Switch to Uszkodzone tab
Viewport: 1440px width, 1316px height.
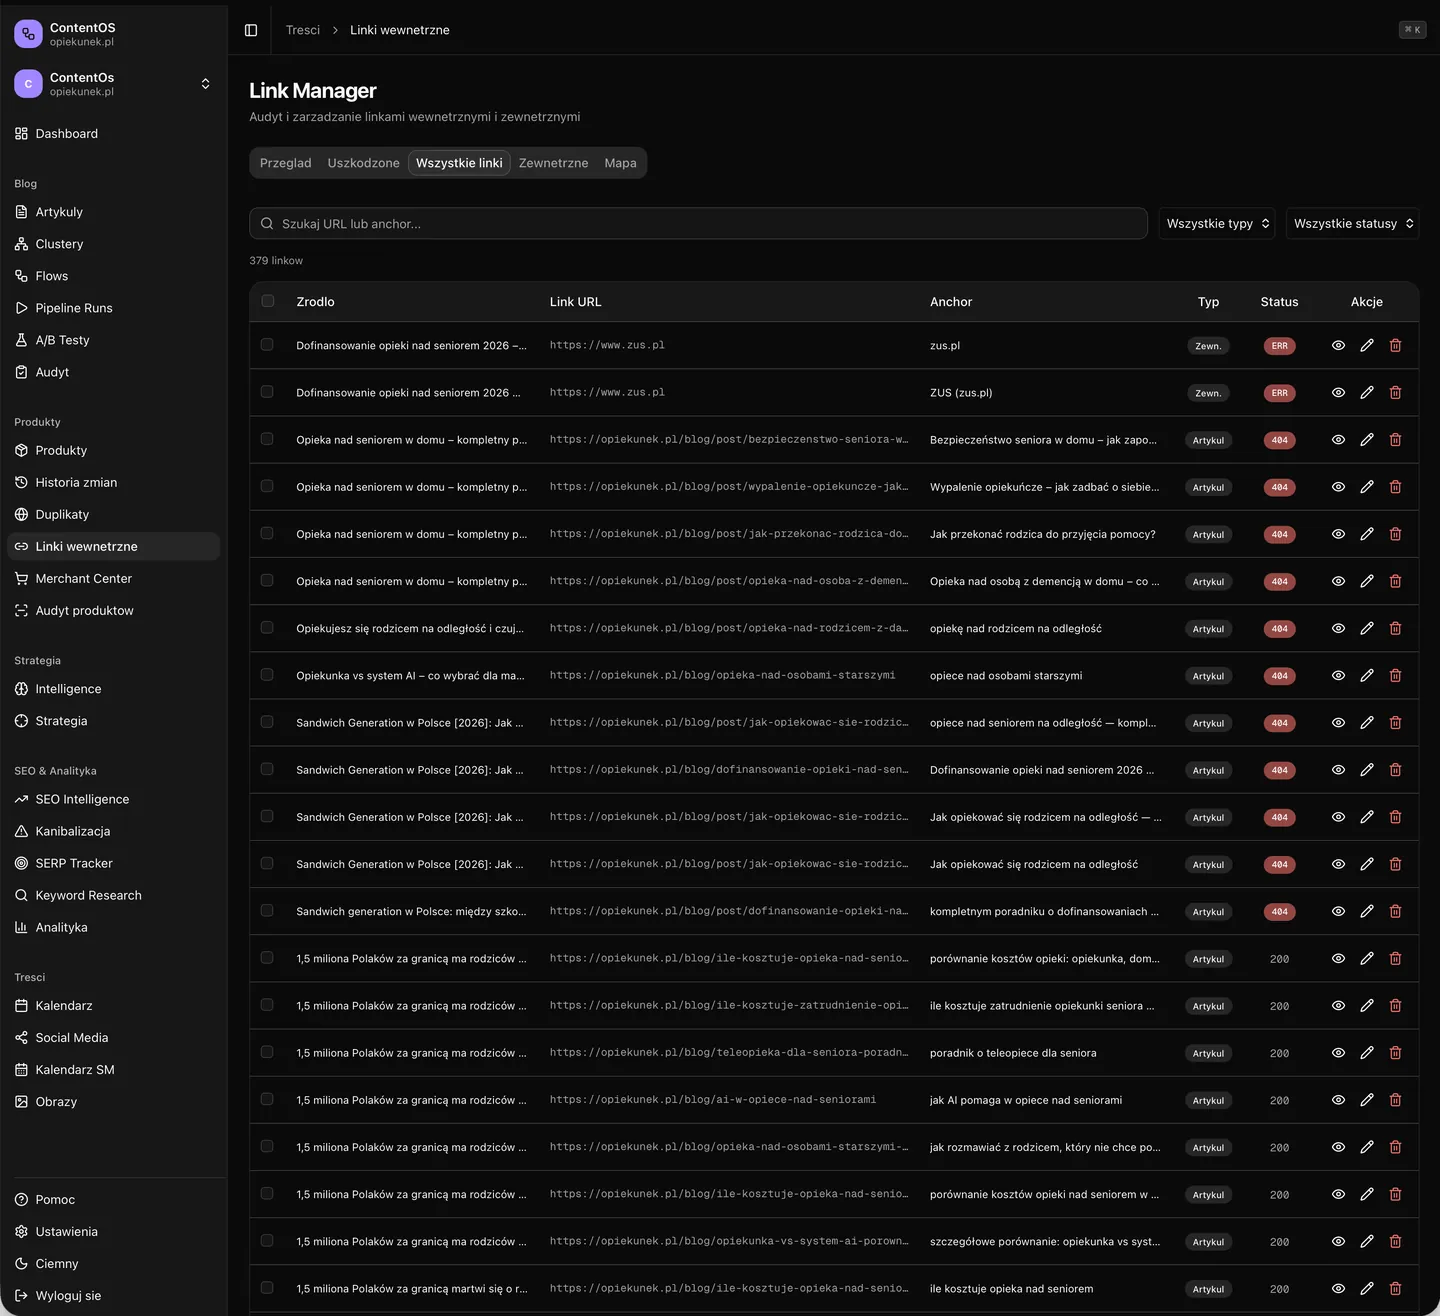[x=363, y=163]
